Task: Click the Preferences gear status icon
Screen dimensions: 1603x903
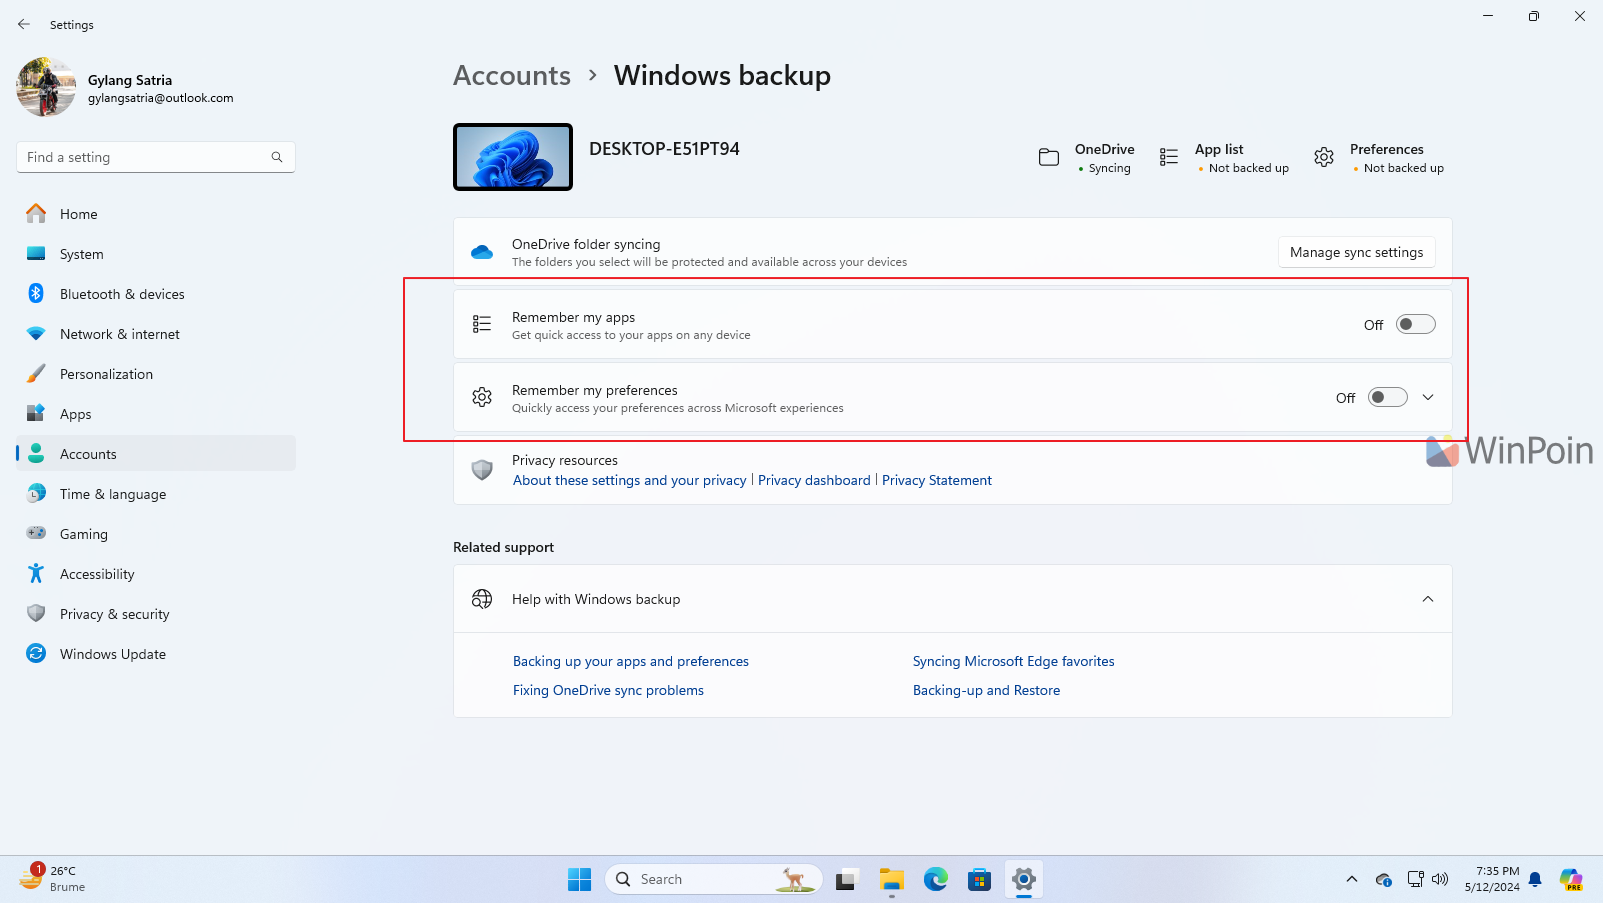Action: click(1324, 157)
